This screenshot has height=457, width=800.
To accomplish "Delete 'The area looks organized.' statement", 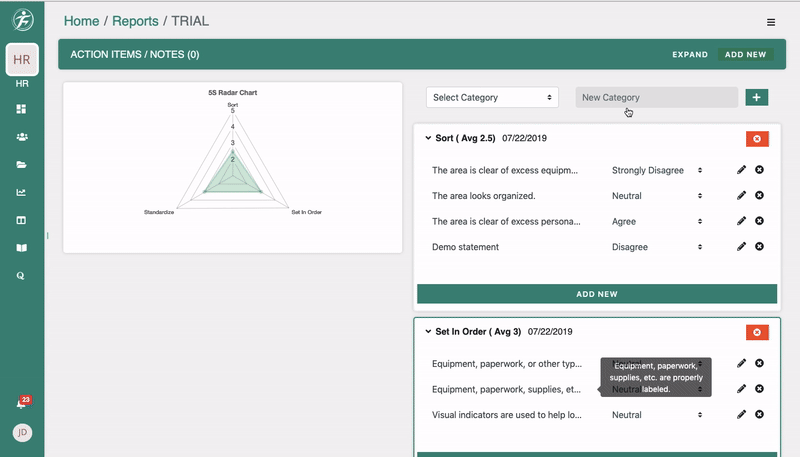I will coord(759,196).
